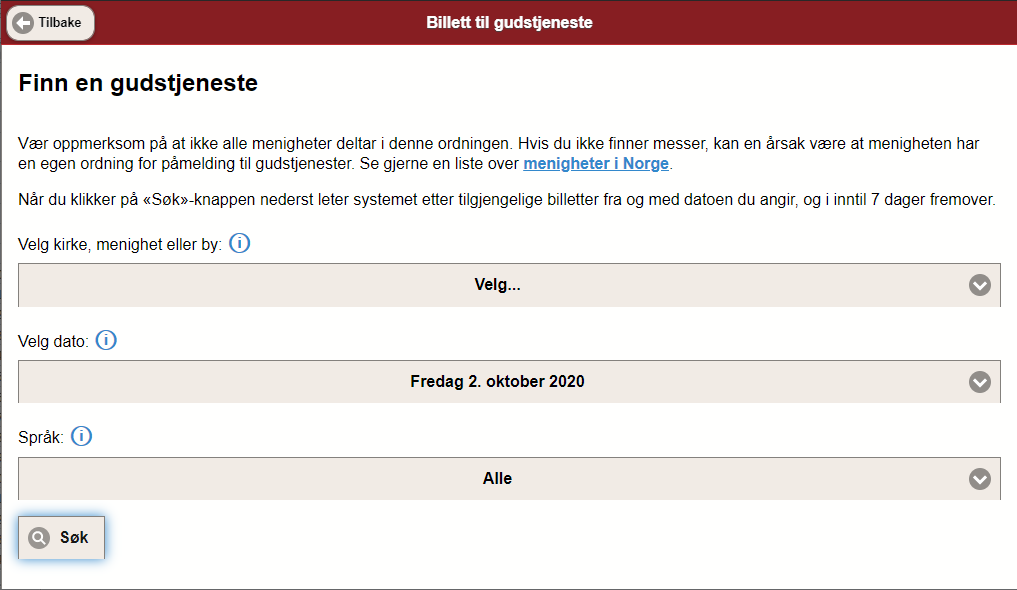Click the Velg dato label text
This screenshot has width=1017, height=590.
(53, 341)
